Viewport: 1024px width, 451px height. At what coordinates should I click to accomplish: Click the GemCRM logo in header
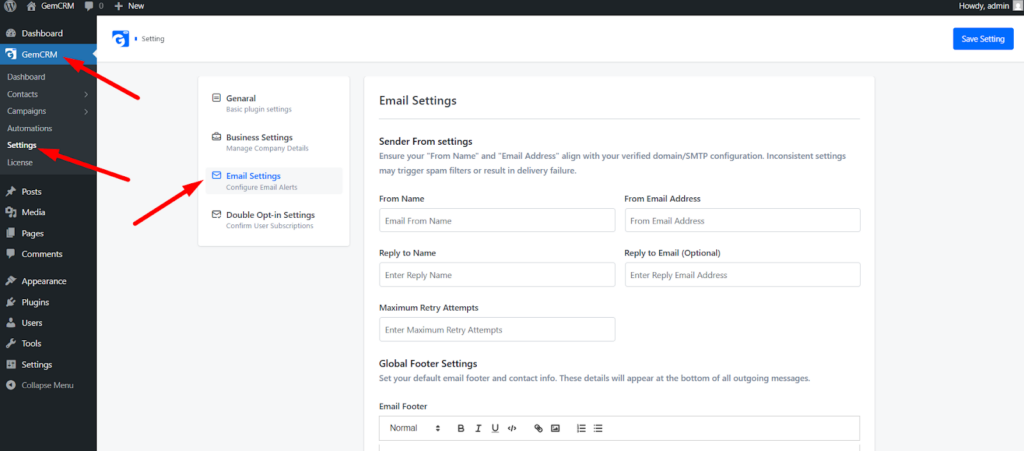click(120, 39)
